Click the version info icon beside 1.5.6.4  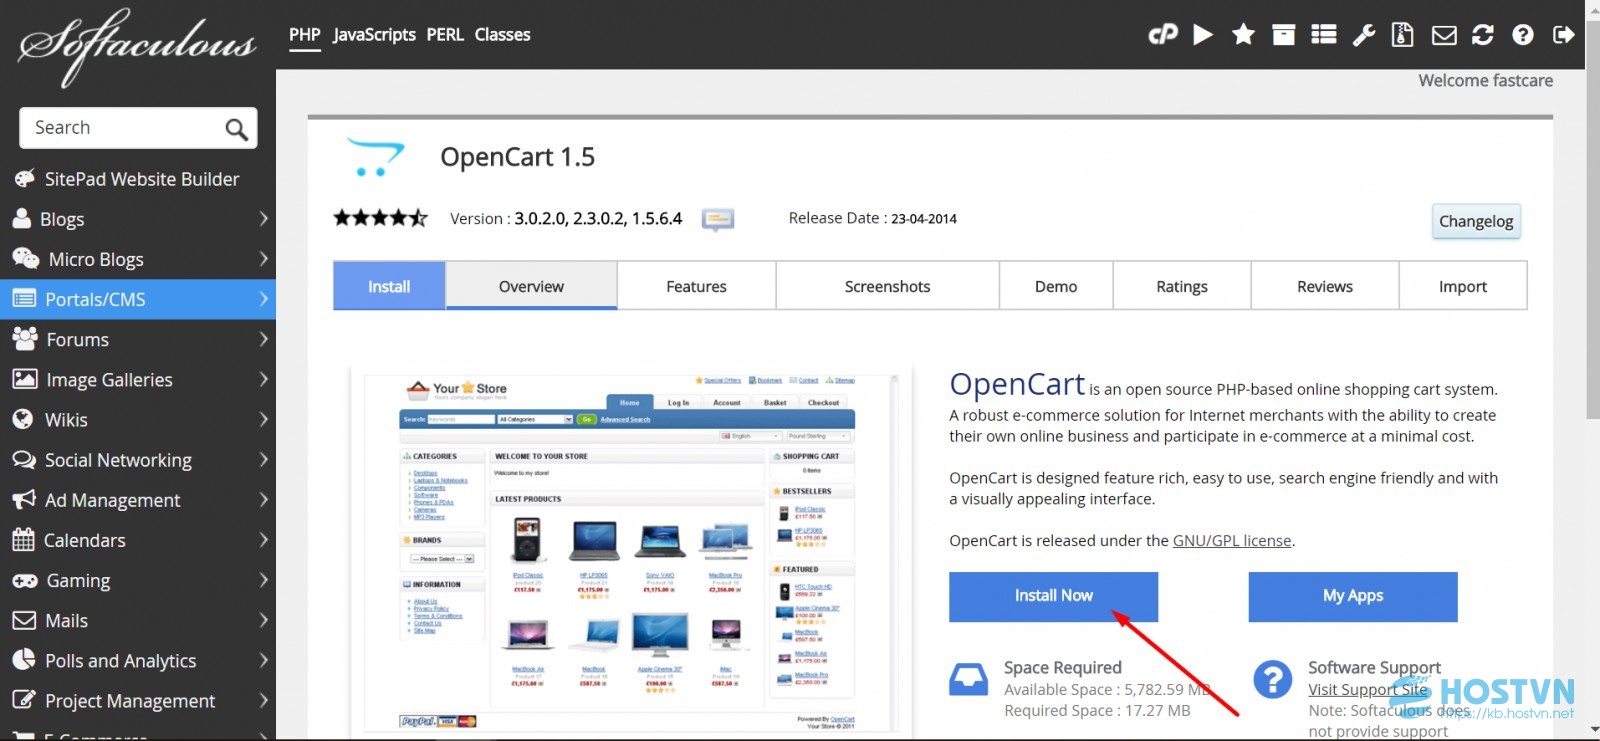click(718, 219)
